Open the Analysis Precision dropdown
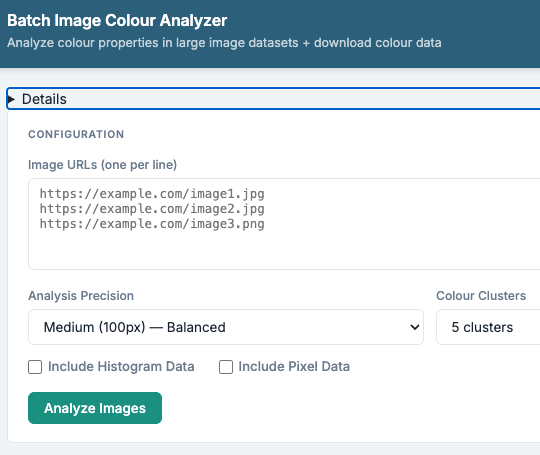 (226, 327)
